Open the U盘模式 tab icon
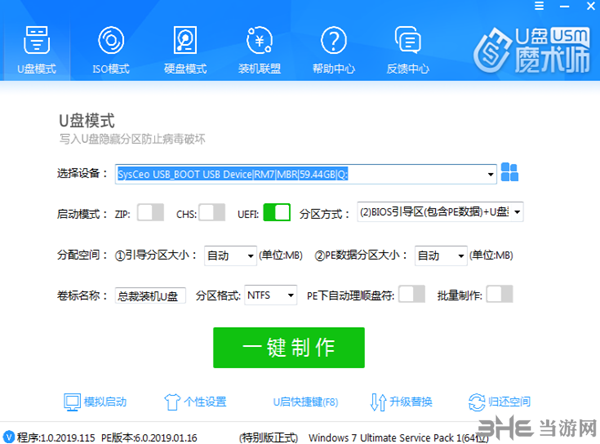 pos(36,40)
